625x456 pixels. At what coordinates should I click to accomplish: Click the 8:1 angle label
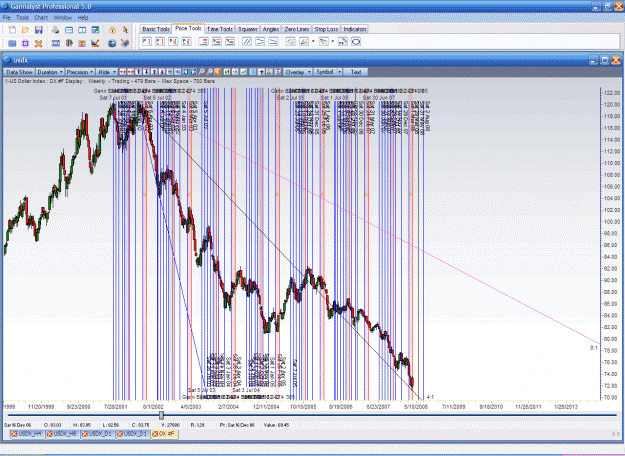594,348
